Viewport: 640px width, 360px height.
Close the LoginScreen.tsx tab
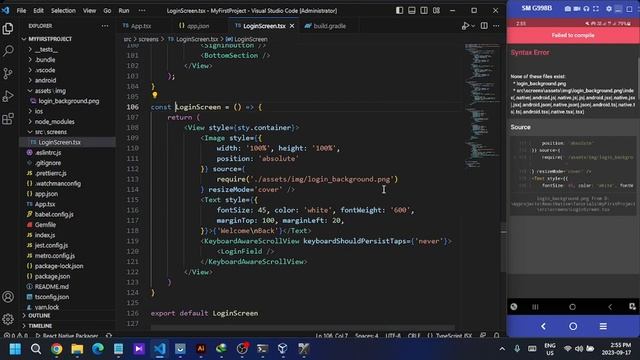click(x=292, y=26)
